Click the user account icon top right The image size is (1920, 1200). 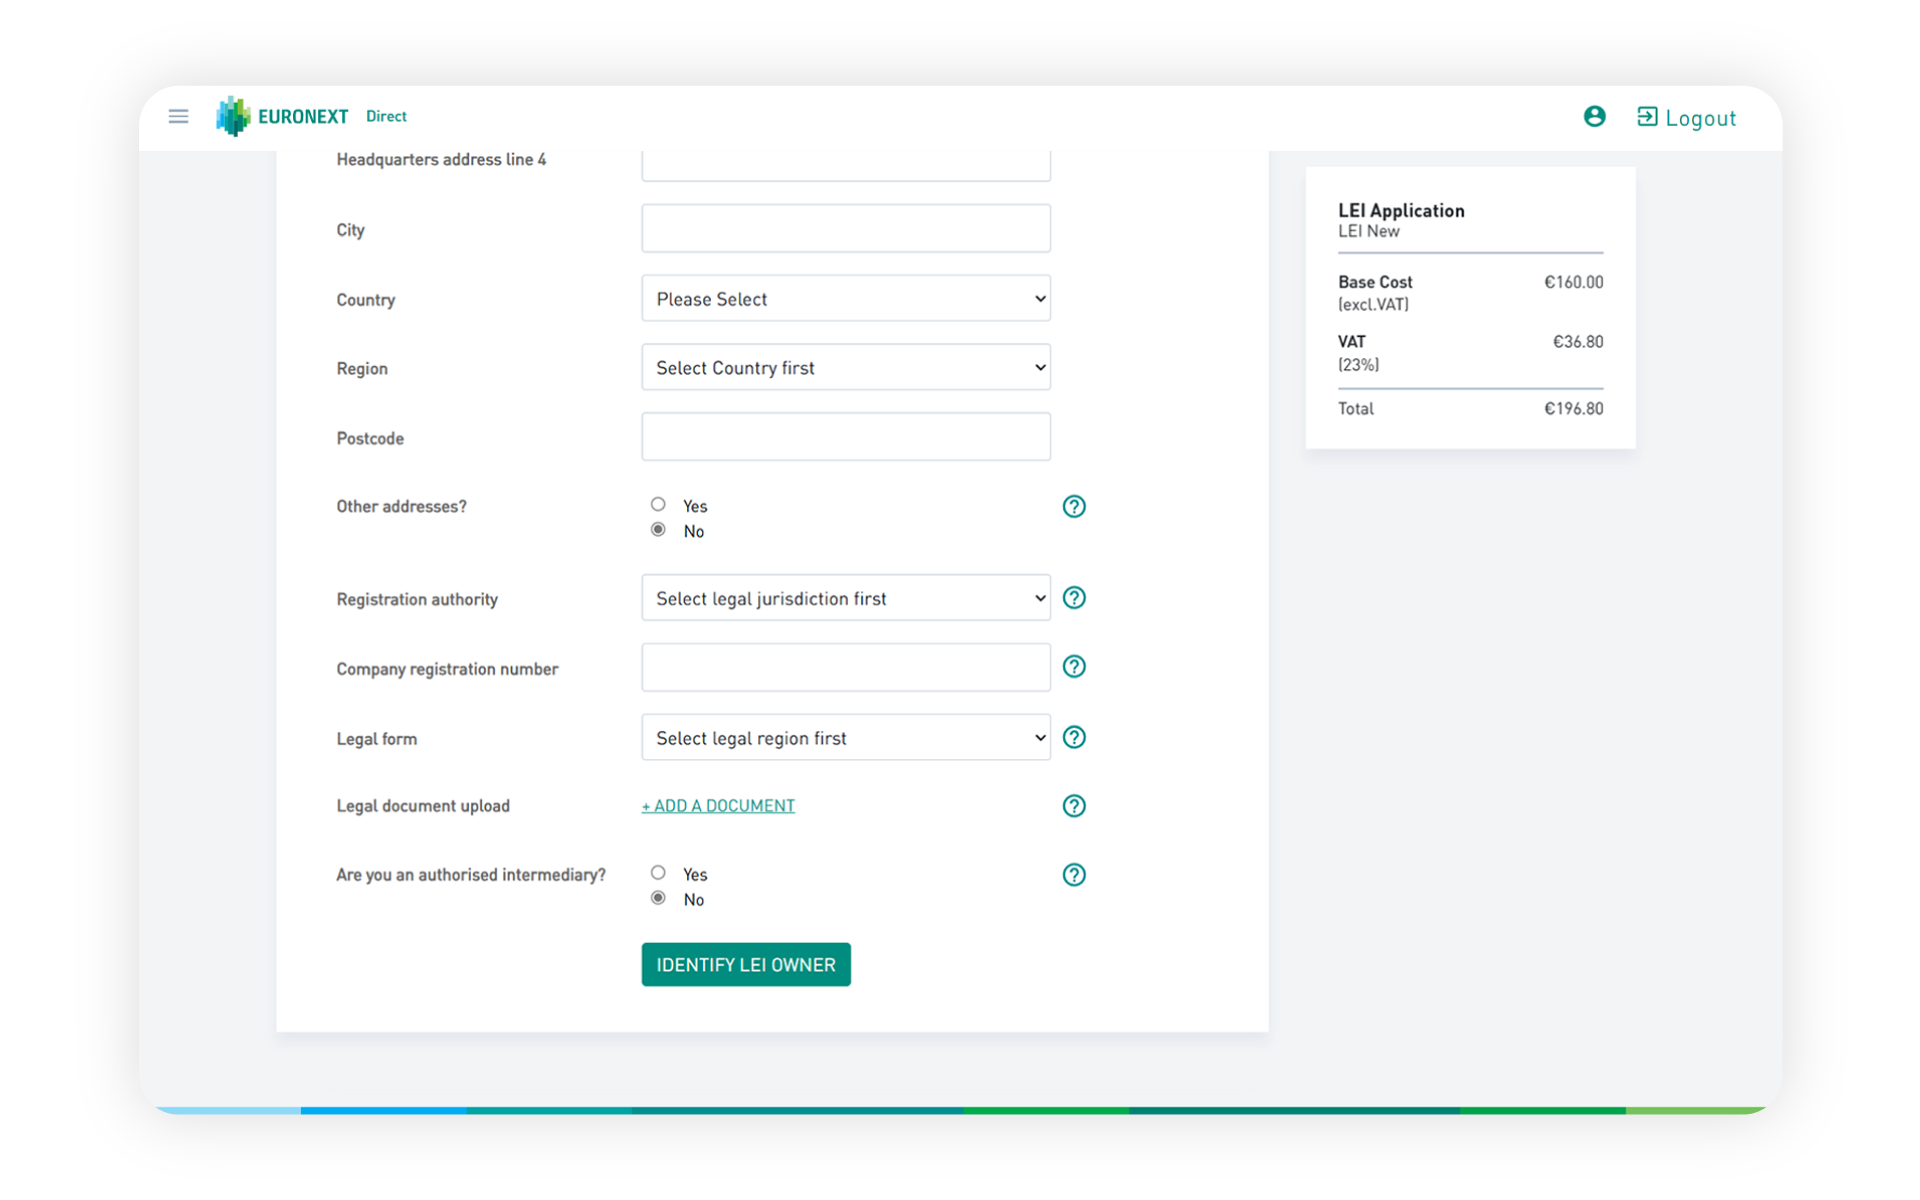pos(1594,116)
